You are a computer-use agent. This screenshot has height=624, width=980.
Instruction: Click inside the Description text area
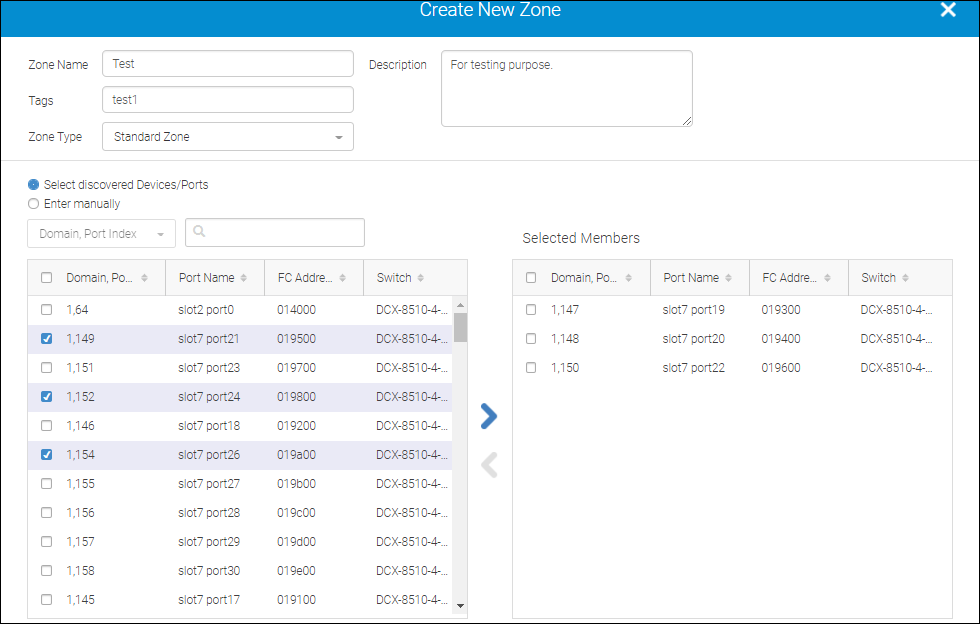566,88
